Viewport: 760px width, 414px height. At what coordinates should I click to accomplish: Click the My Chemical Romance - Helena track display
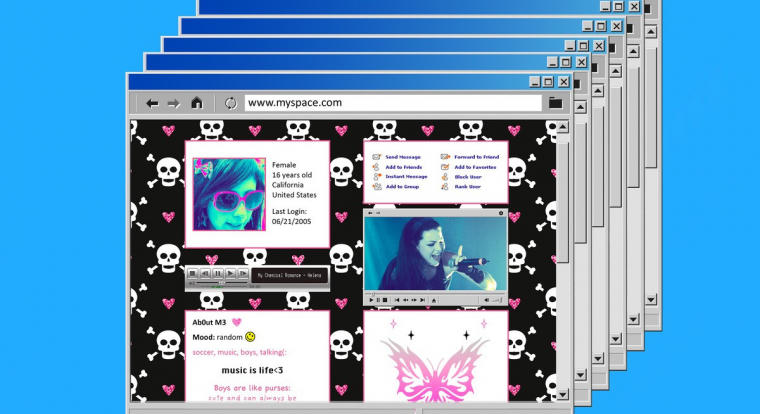290,275
